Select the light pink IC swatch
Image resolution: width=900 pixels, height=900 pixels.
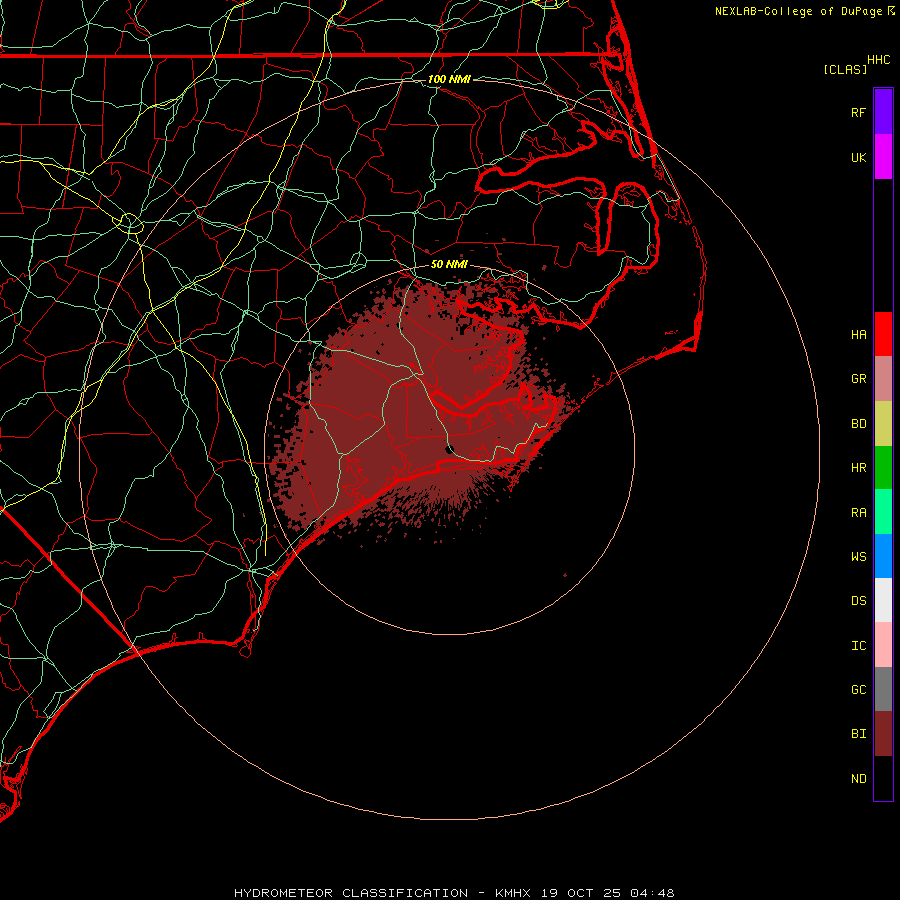pyautogui.click(x=883, y=645)
